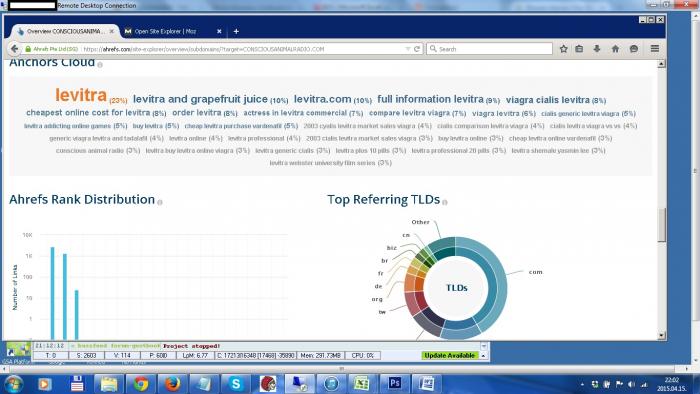Expand GSA status panel dropdown arrow
This screenshot has height=394, width=700.
coord(483,346)
